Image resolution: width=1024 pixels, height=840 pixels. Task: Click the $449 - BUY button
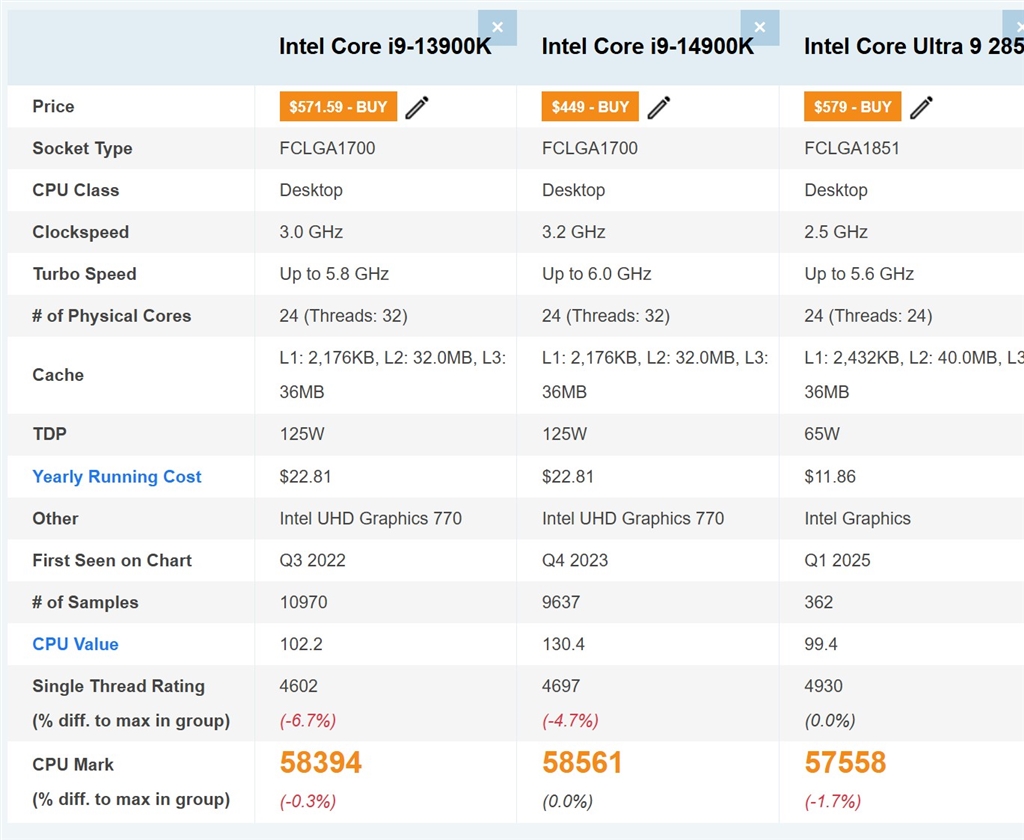coord(590,106)
